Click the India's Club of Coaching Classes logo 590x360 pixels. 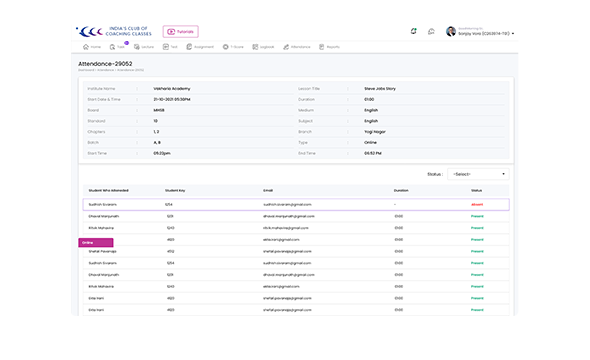[x=114, y=31]
